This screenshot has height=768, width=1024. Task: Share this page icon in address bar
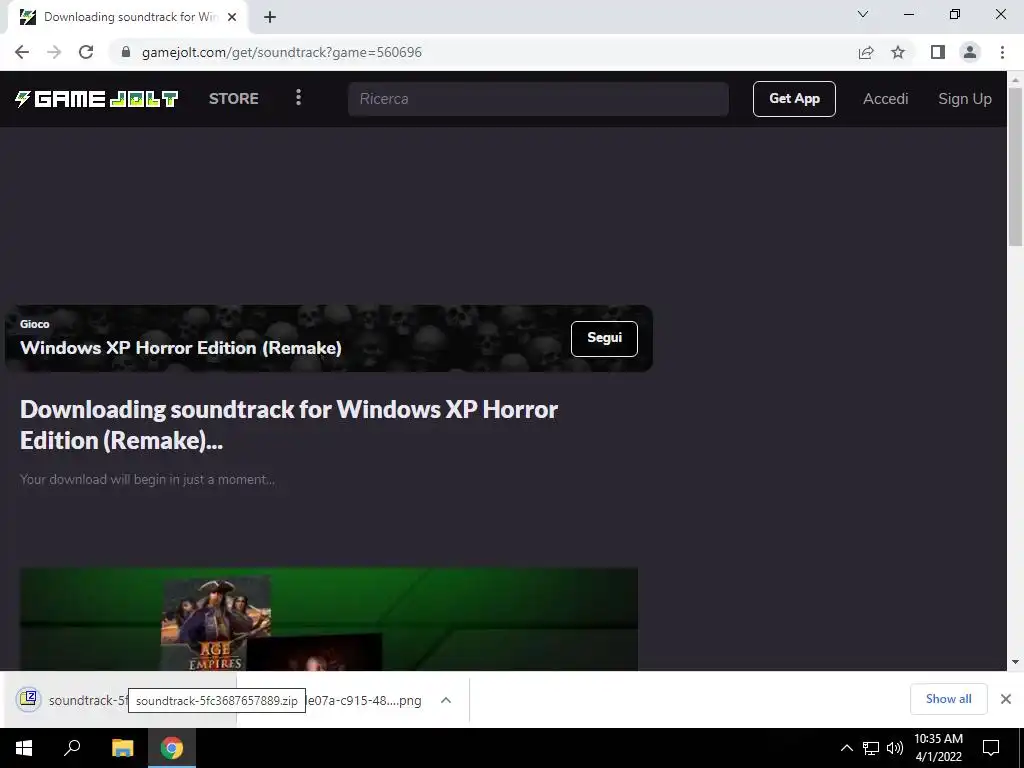coord(866,52)
